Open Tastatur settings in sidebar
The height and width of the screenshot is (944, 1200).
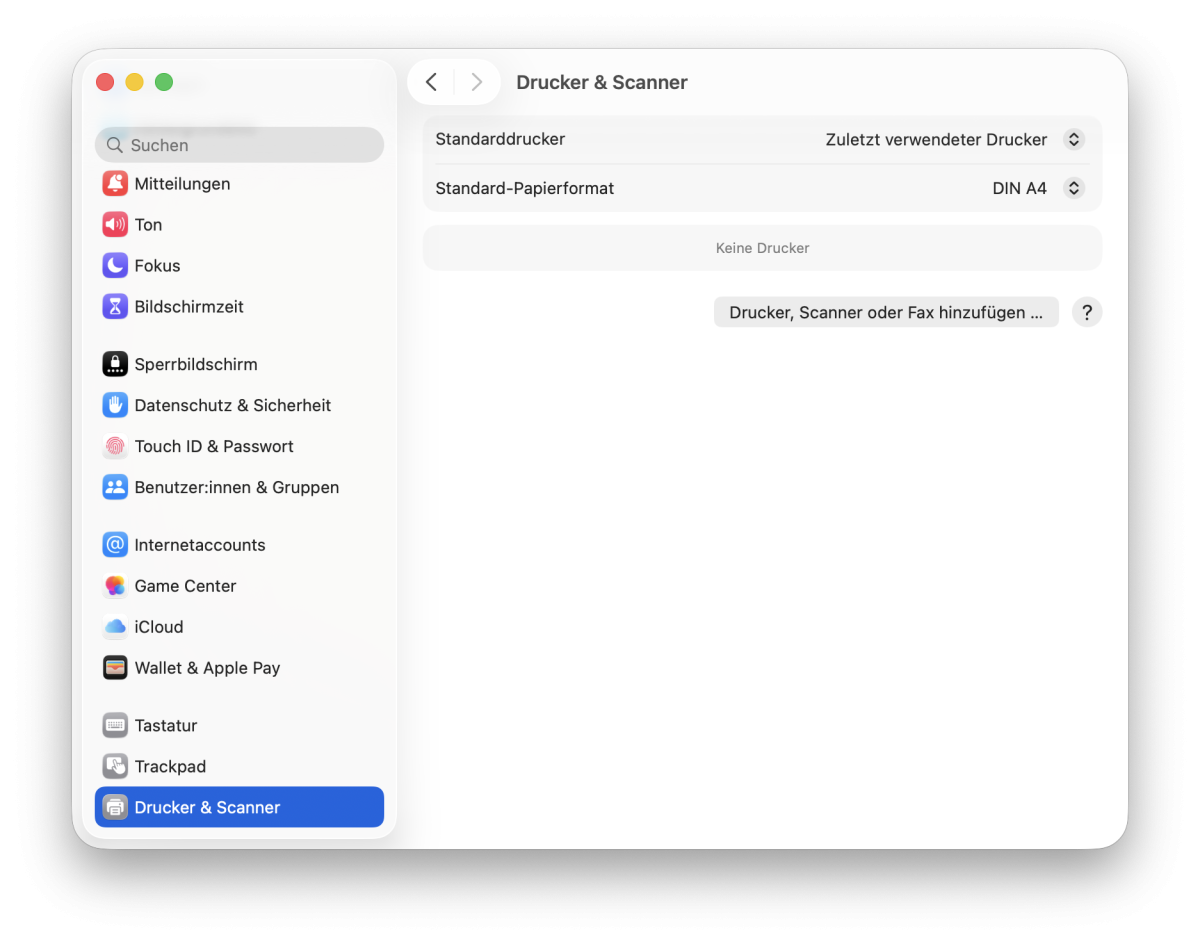[166, 726]
